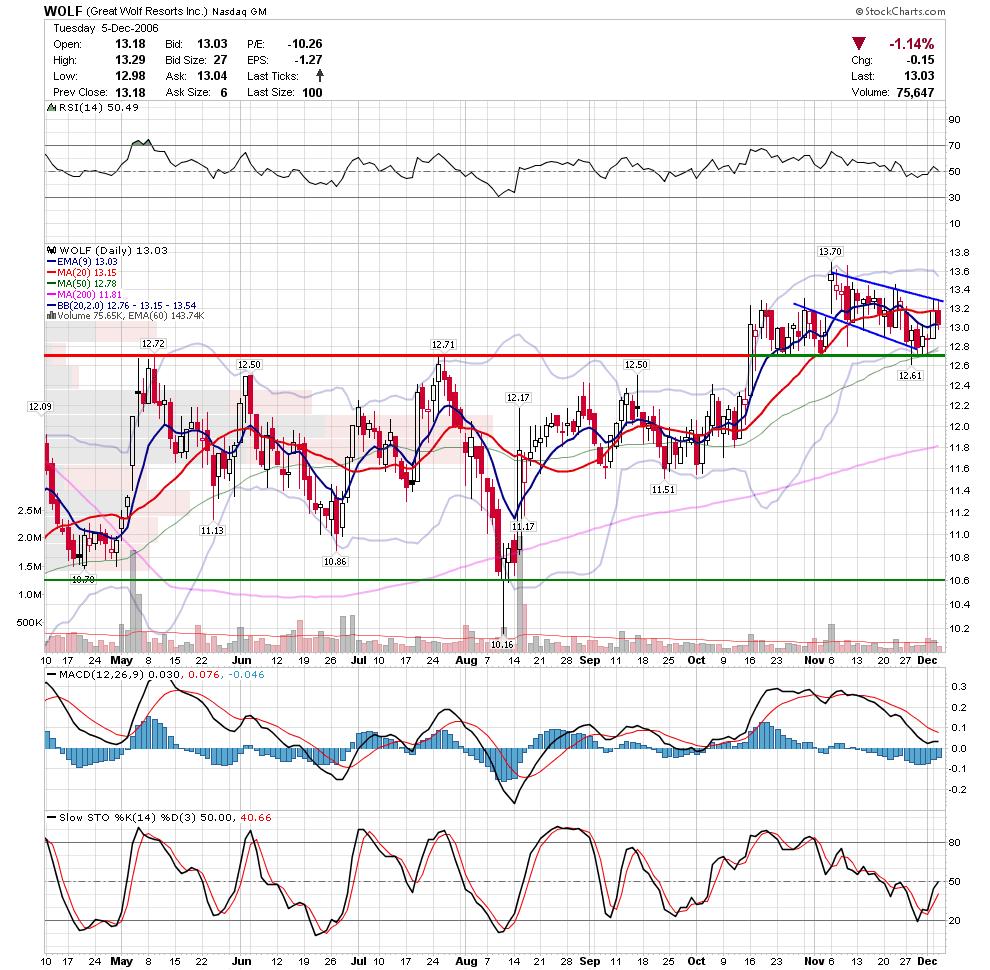Click the 12.50 annotation in June

tap(249, 364)
